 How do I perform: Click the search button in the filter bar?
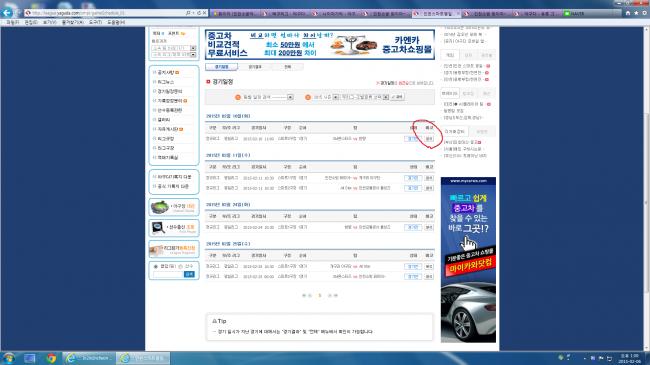tap(398, 97)
